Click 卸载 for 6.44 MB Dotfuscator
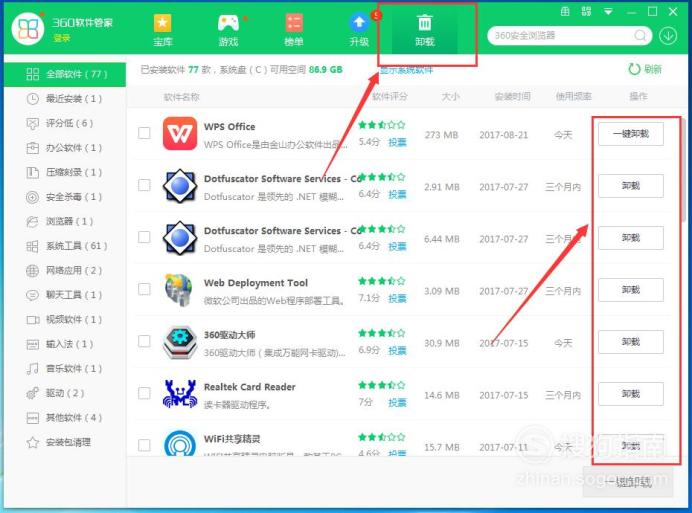This screenshot has width=692, height=513. (x=631, y=238)
